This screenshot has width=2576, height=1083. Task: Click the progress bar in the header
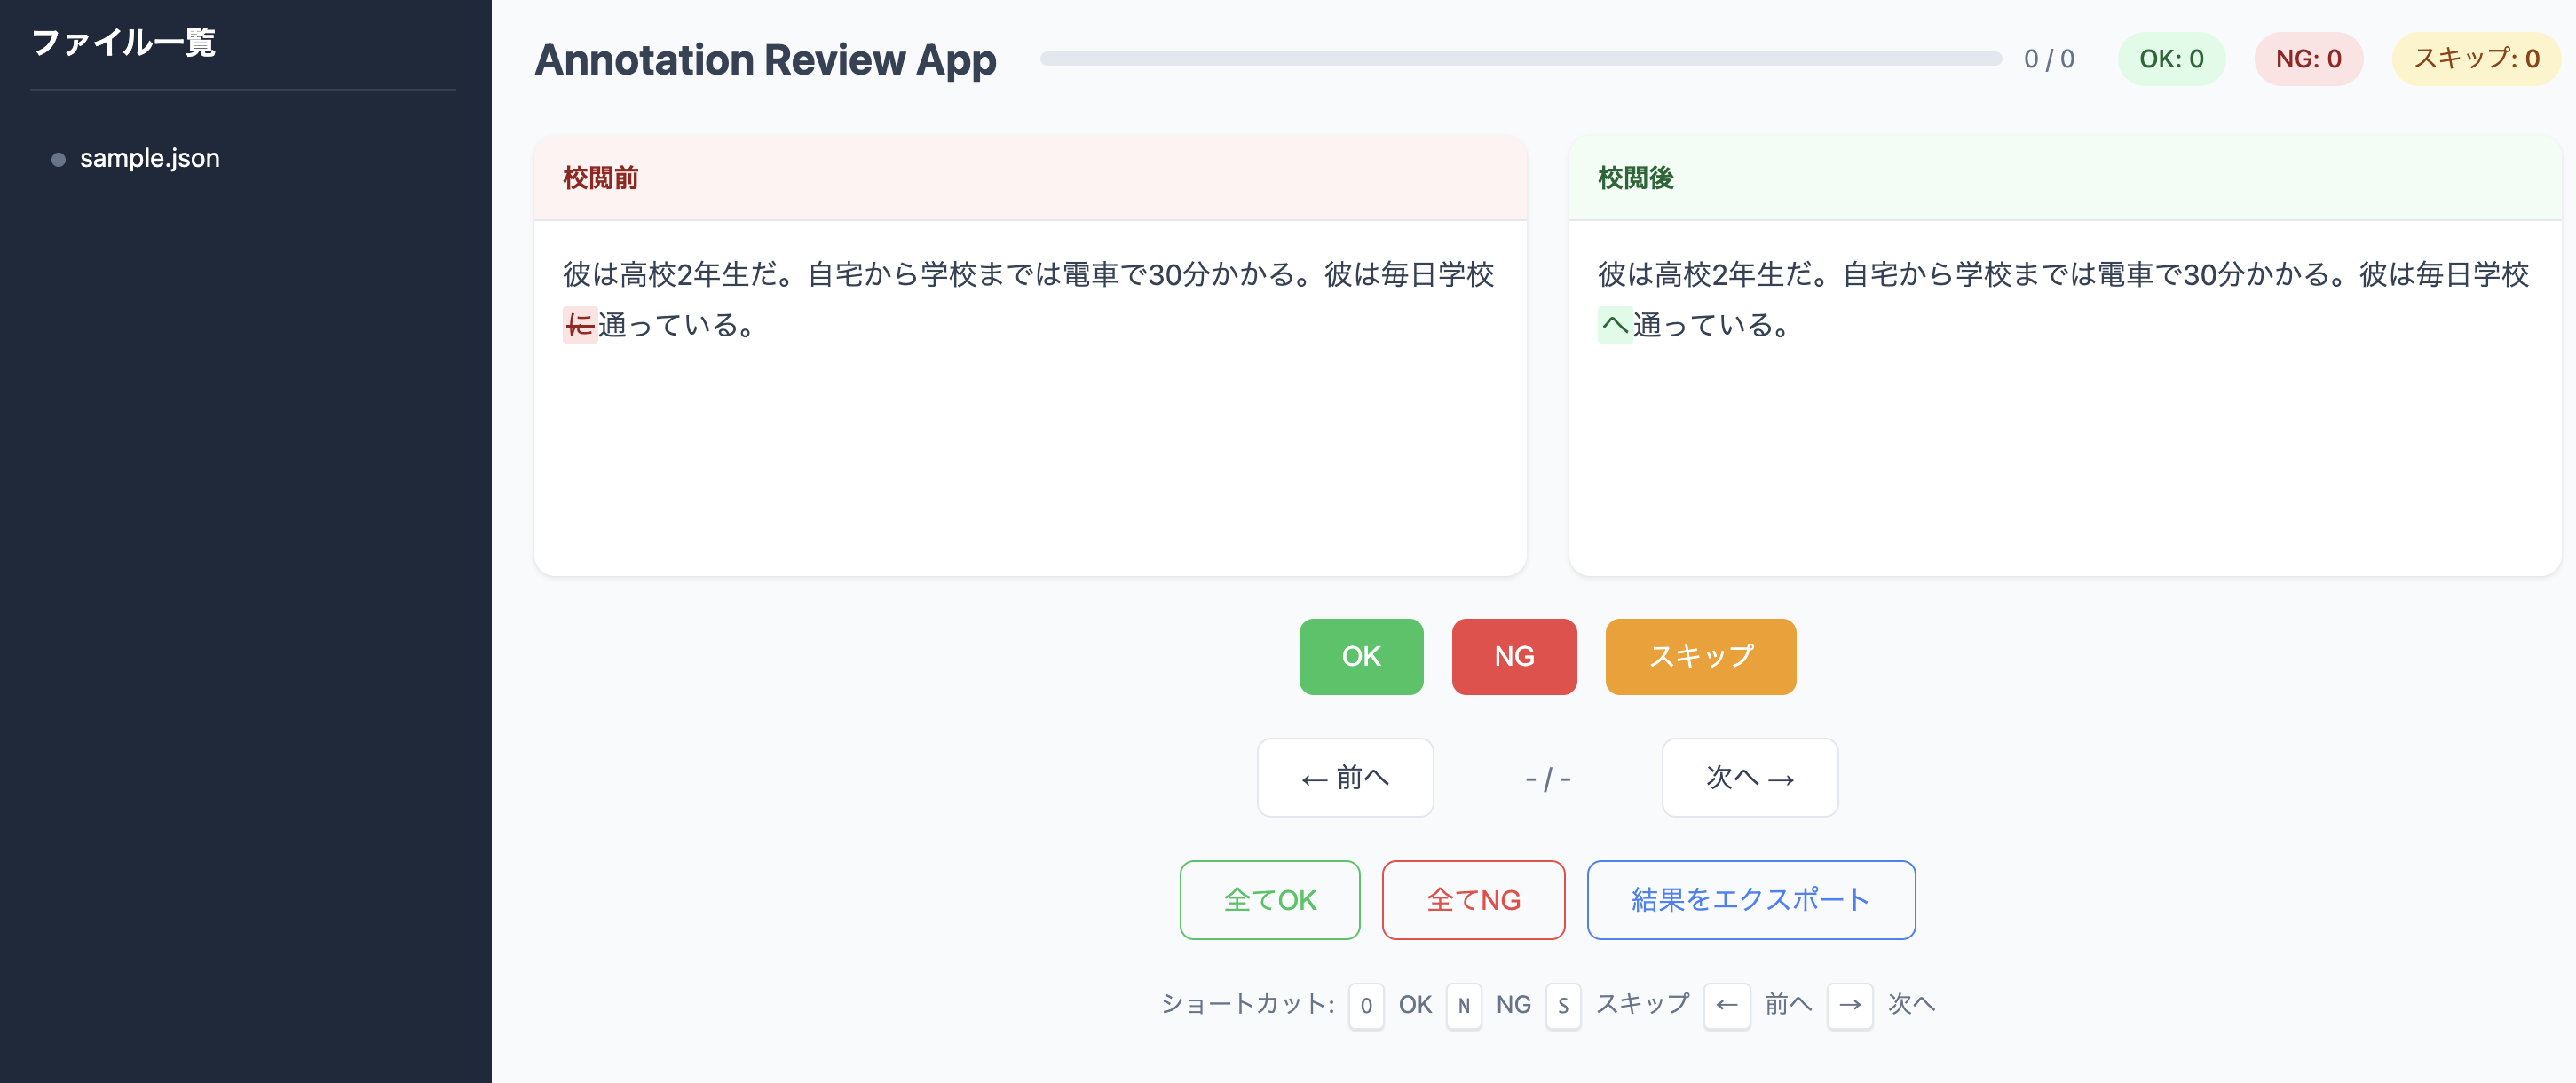(x=1520, y=58)
